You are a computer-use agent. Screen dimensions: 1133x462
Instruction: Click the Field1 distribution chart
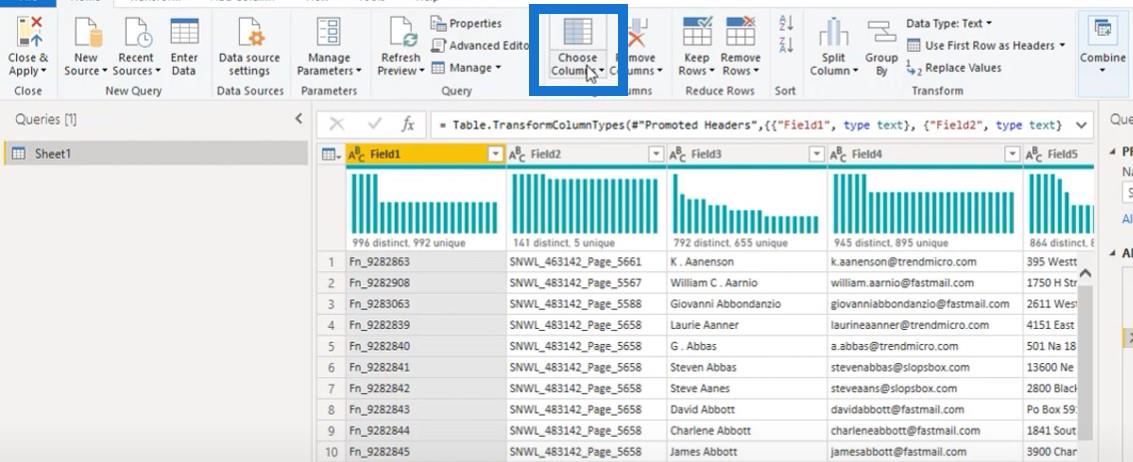pos(425,204)
